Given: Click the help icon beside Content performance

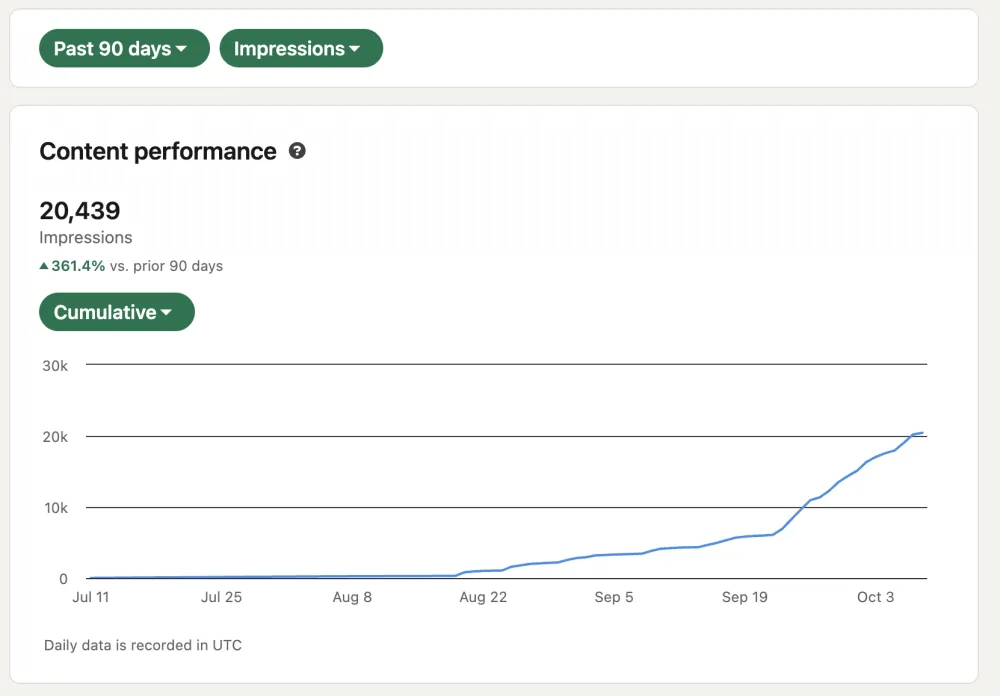Looking at the screenshot, I should (x=297, y=151).
